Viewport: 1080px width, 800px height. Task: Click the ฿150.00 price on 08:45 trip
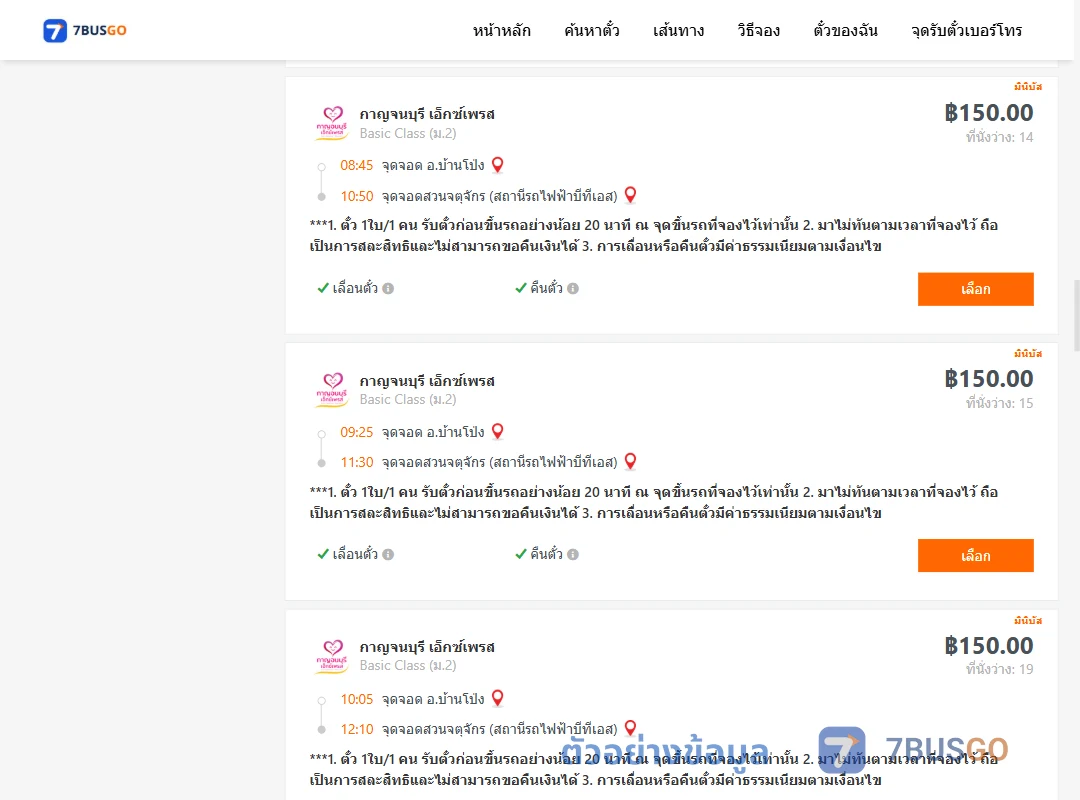pos(988,112)
